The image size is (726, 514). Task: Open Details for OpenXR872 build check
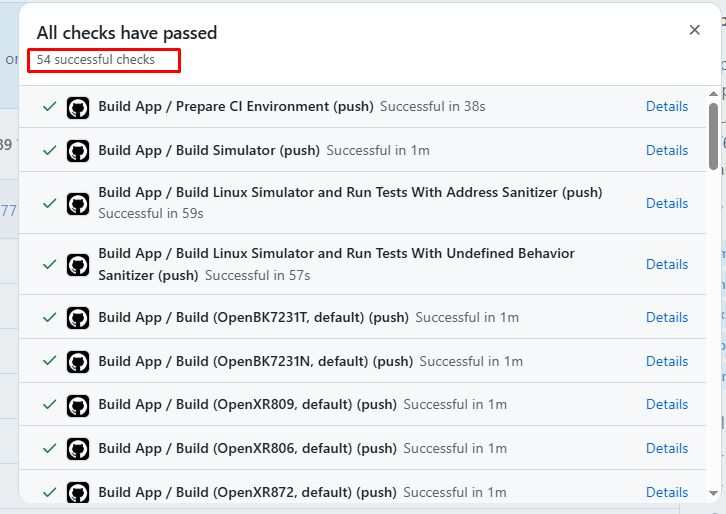point(667,492)
